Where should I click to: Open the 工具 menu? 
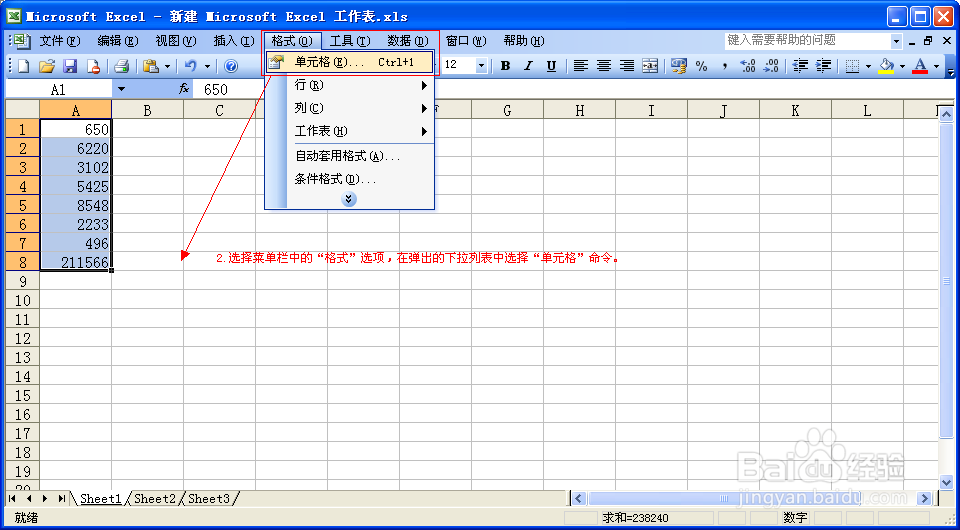pyautogui.click(x=350, y=41)
